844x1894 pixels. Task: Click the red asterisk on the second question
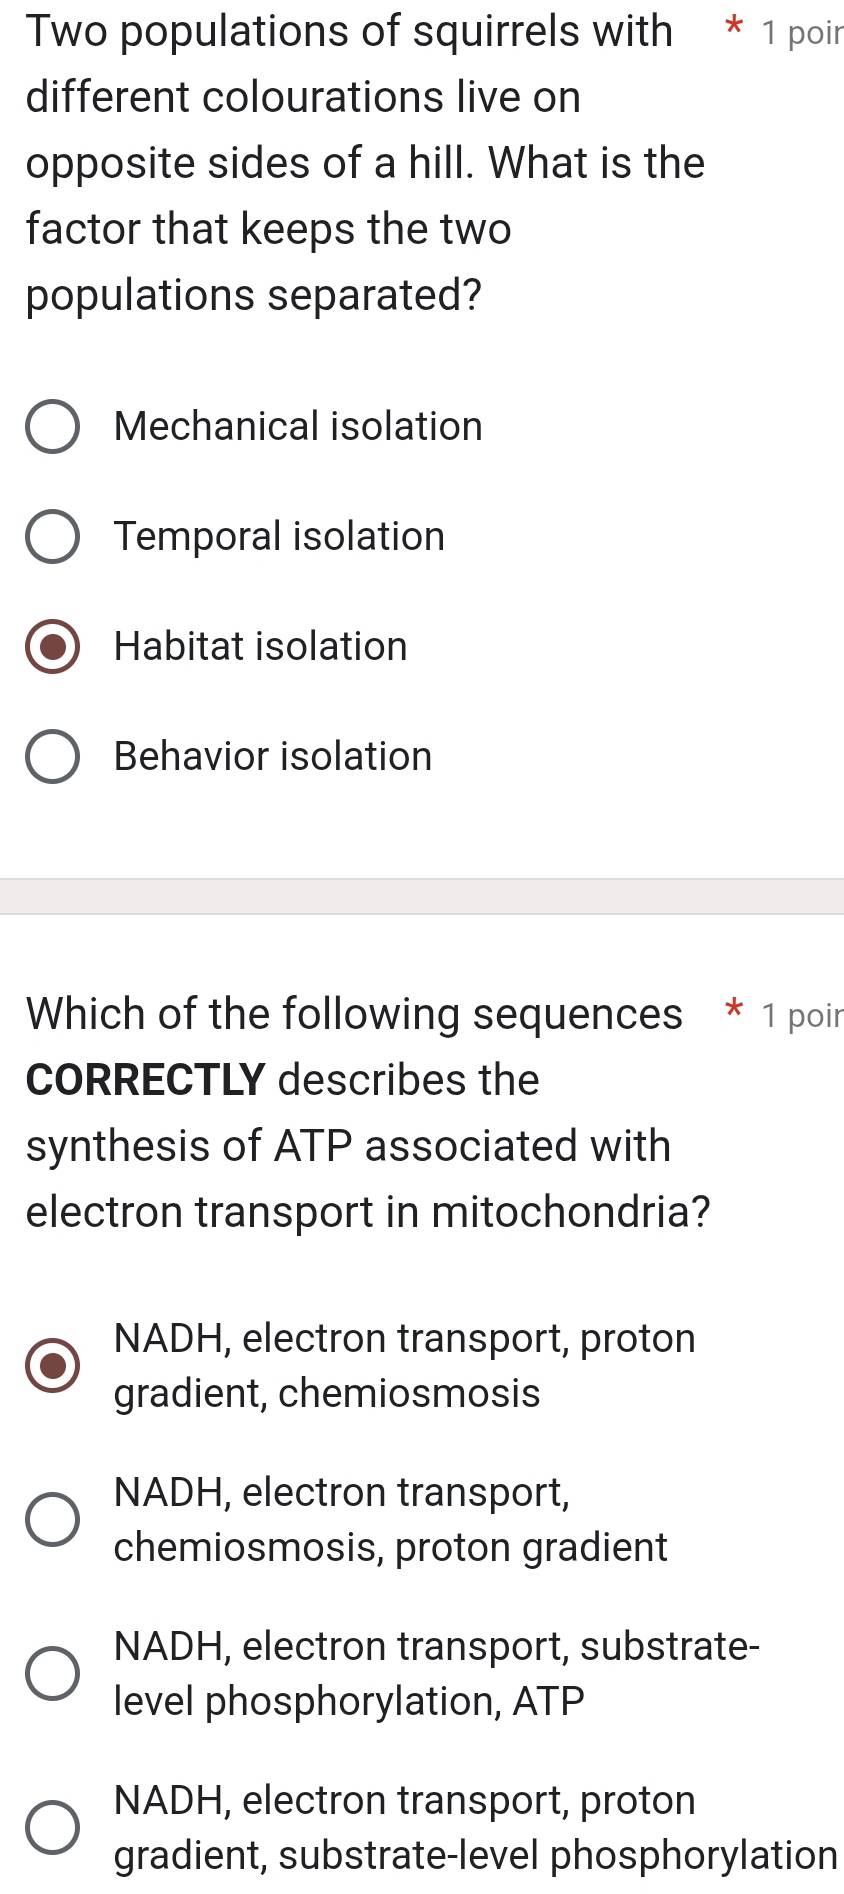click(733, 1013)
